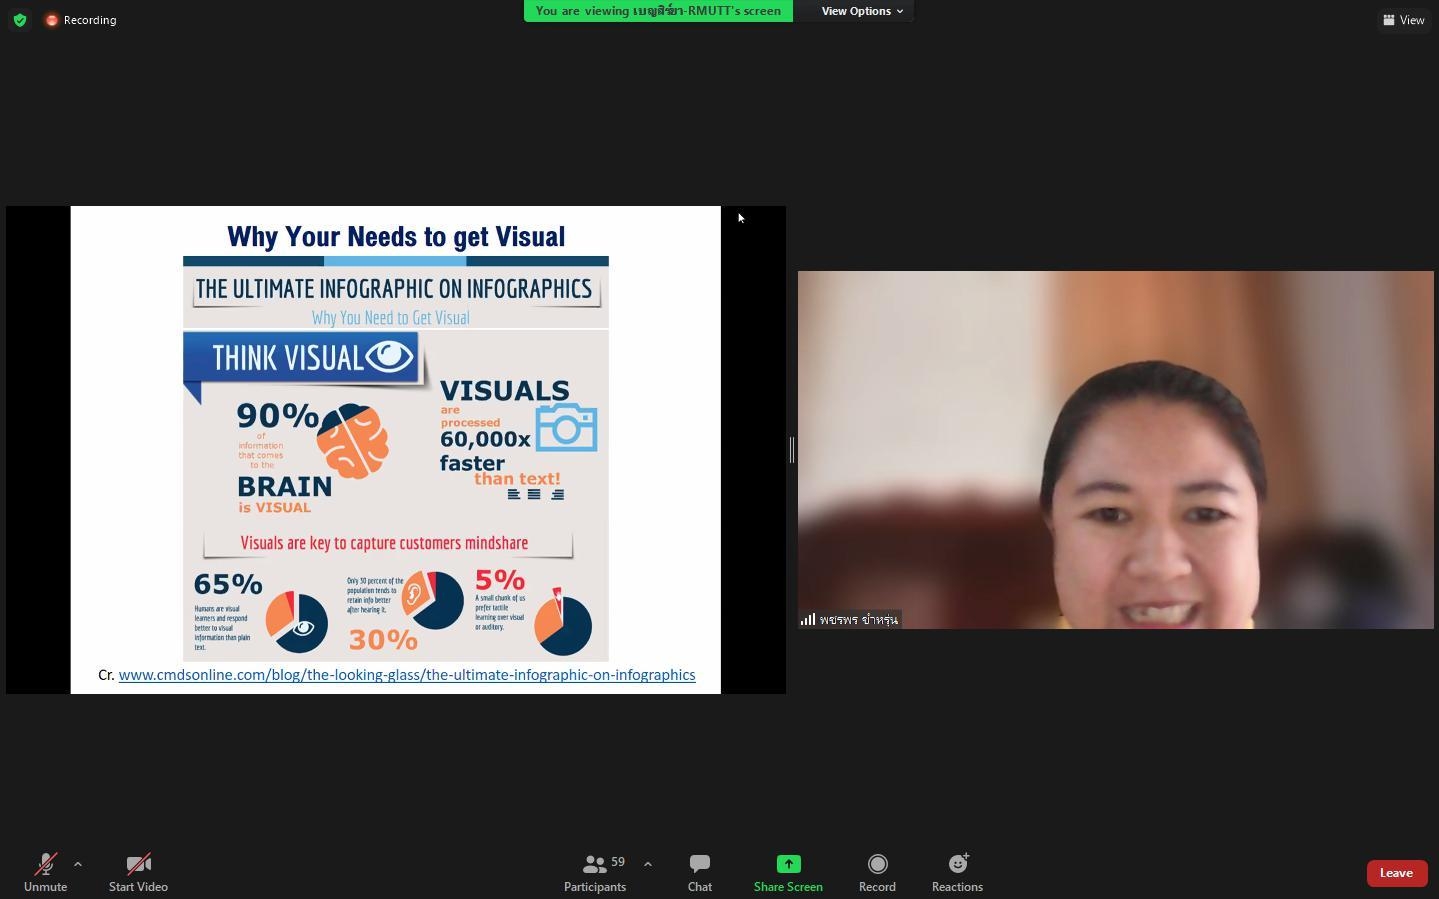The width and height of the screenshot is (1439, 899).
Task: Click the green encryption shield icon
Action: pyautogui.click(x=20, y=20)
